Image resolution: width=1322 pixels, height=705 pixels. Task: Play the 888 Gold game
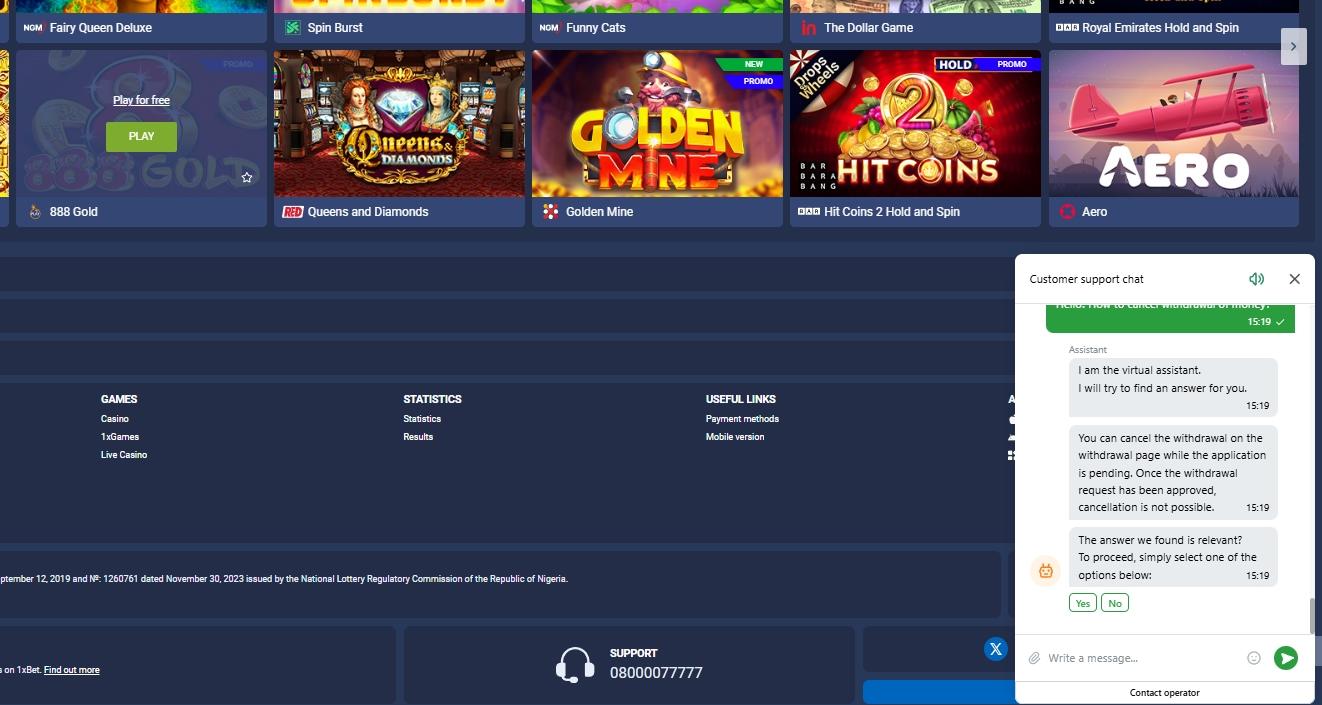pyautogui.click(x=141, y=136)
